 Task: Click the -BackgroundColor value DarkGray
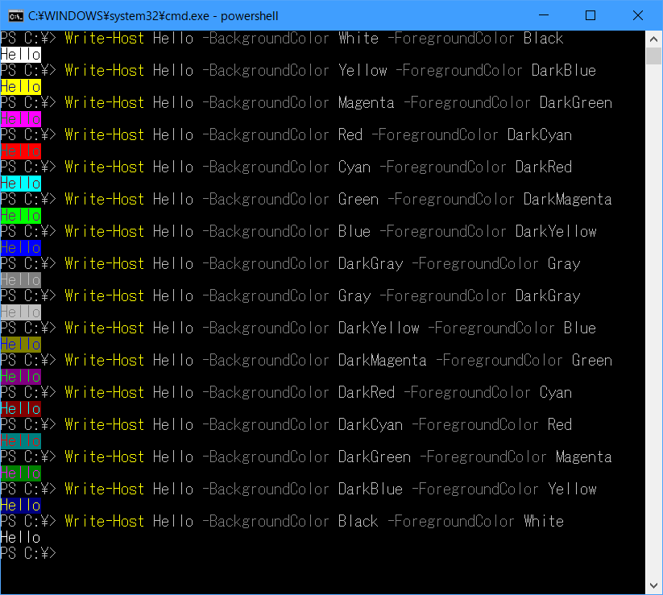point(371,264)
